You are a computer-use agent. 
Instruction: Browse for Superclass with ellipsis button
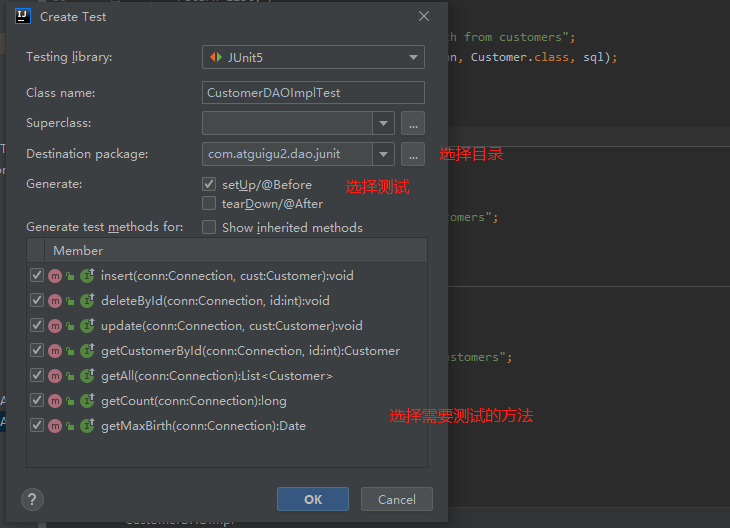(x=413, y=123)
